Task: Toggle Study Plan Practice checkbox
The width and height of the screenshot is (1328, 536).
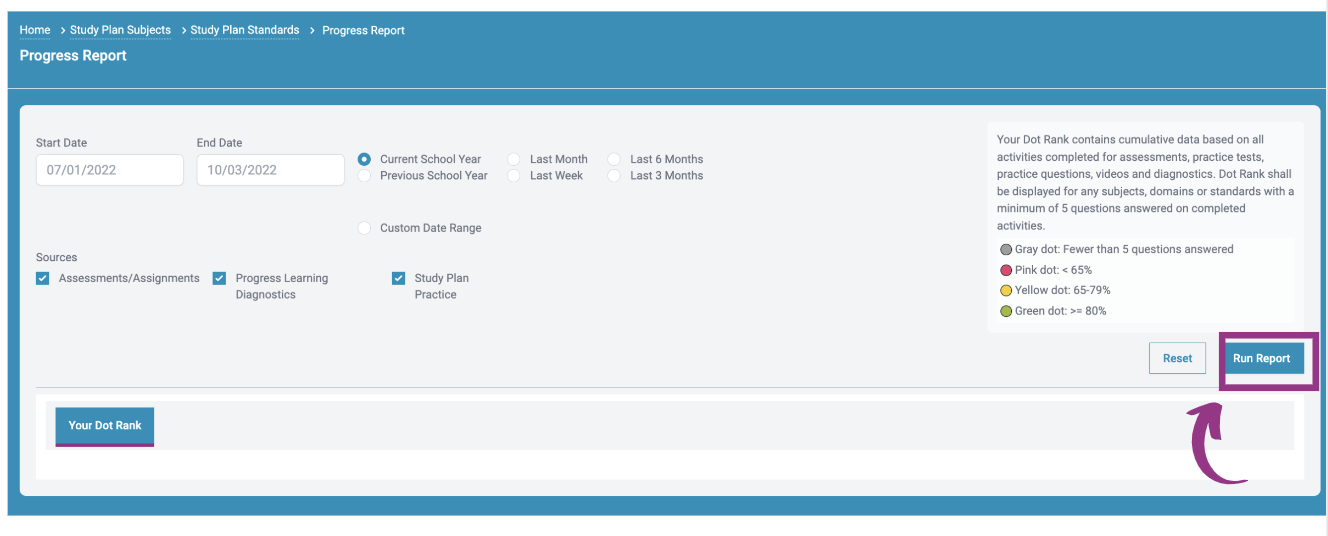Action: (398, 278)
